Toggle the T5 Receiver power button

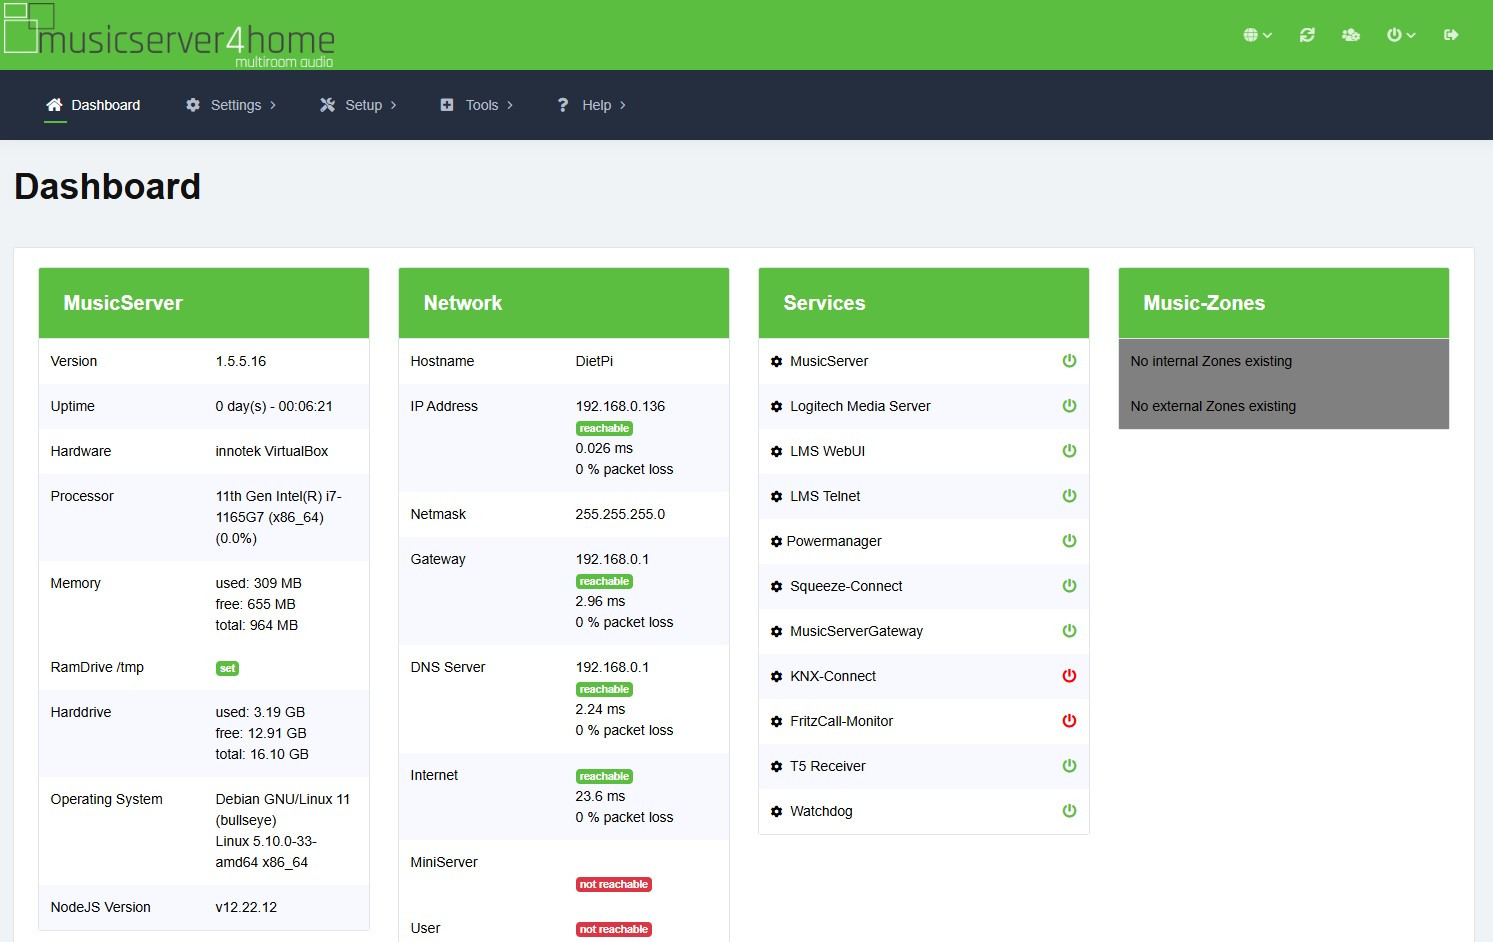click(1069, 766)
